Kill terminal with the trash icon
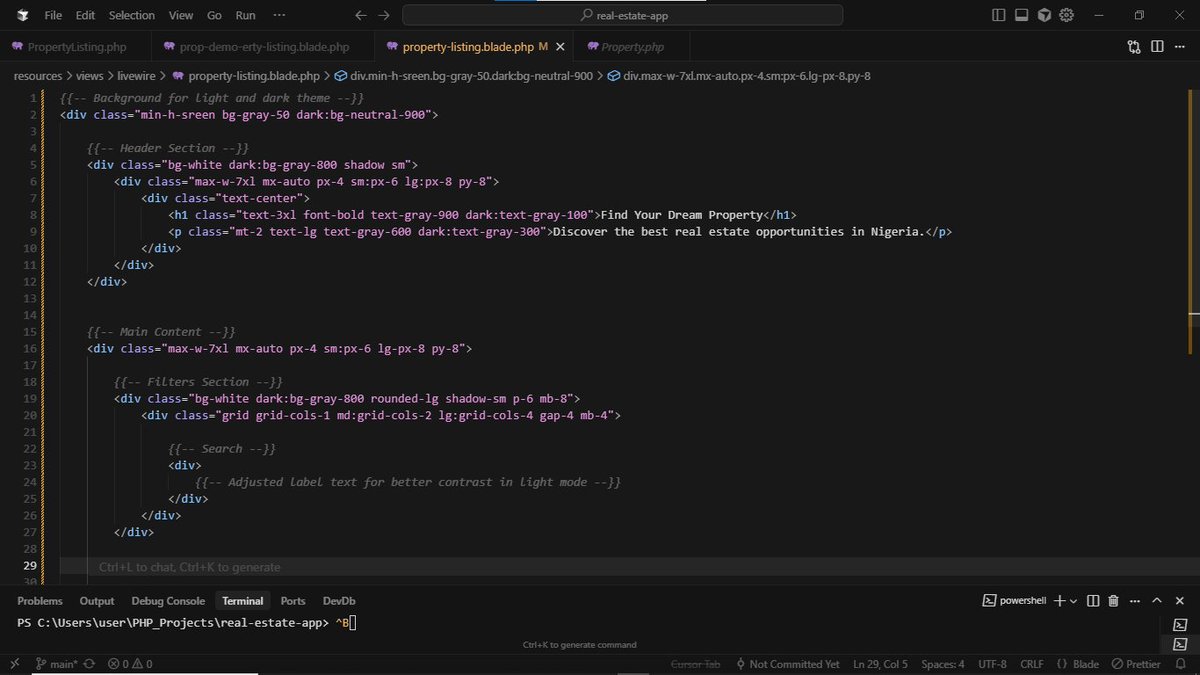The height and width of the screenshot is (675, 1200). point(1113,601)
